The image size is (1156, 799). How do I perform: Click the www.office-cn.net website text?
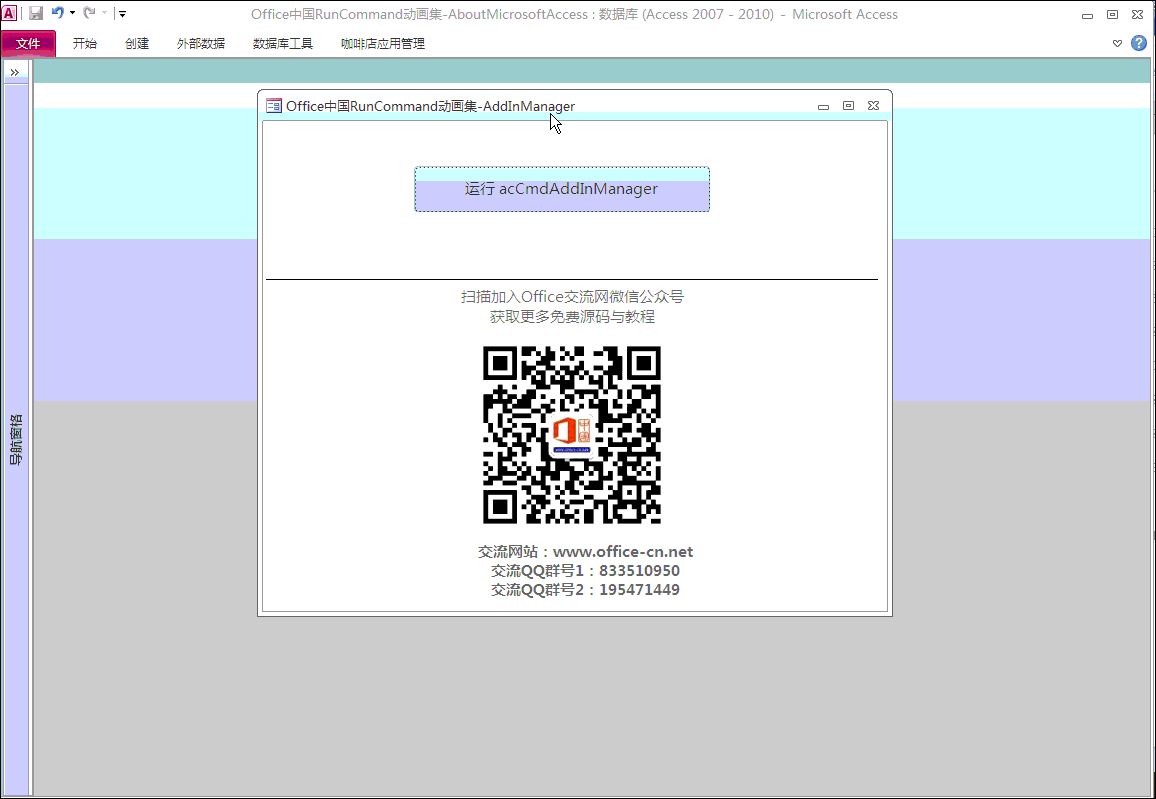click(x=623, y=551)
